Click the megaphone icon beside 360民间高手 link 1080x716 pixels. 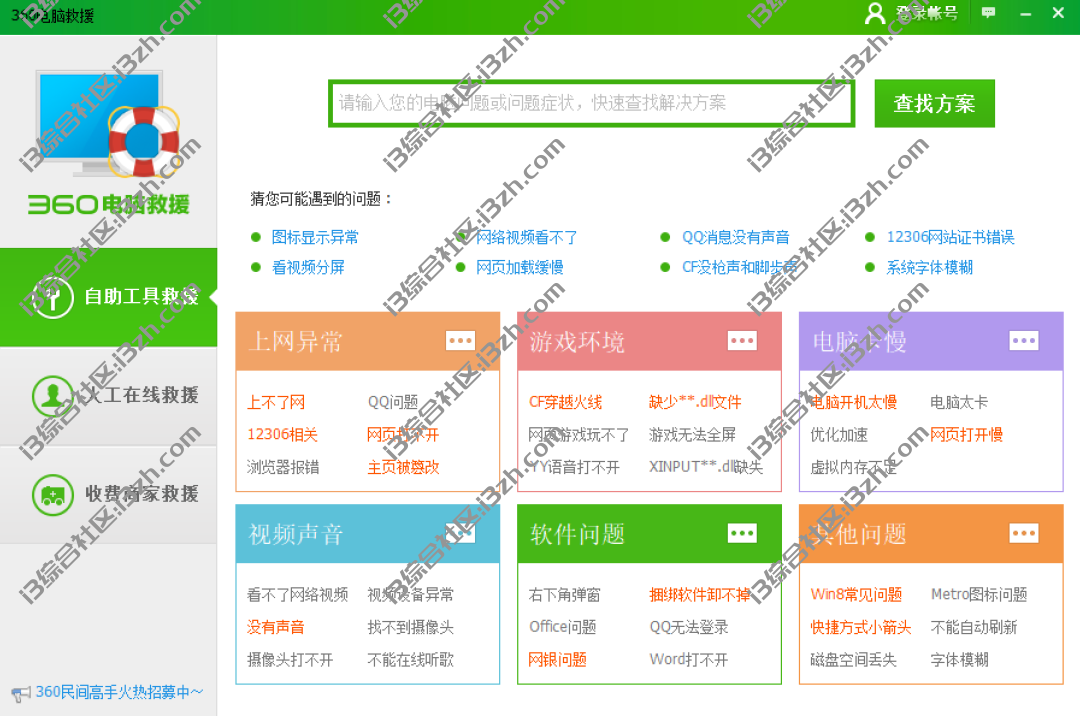[x=21, y=693]
